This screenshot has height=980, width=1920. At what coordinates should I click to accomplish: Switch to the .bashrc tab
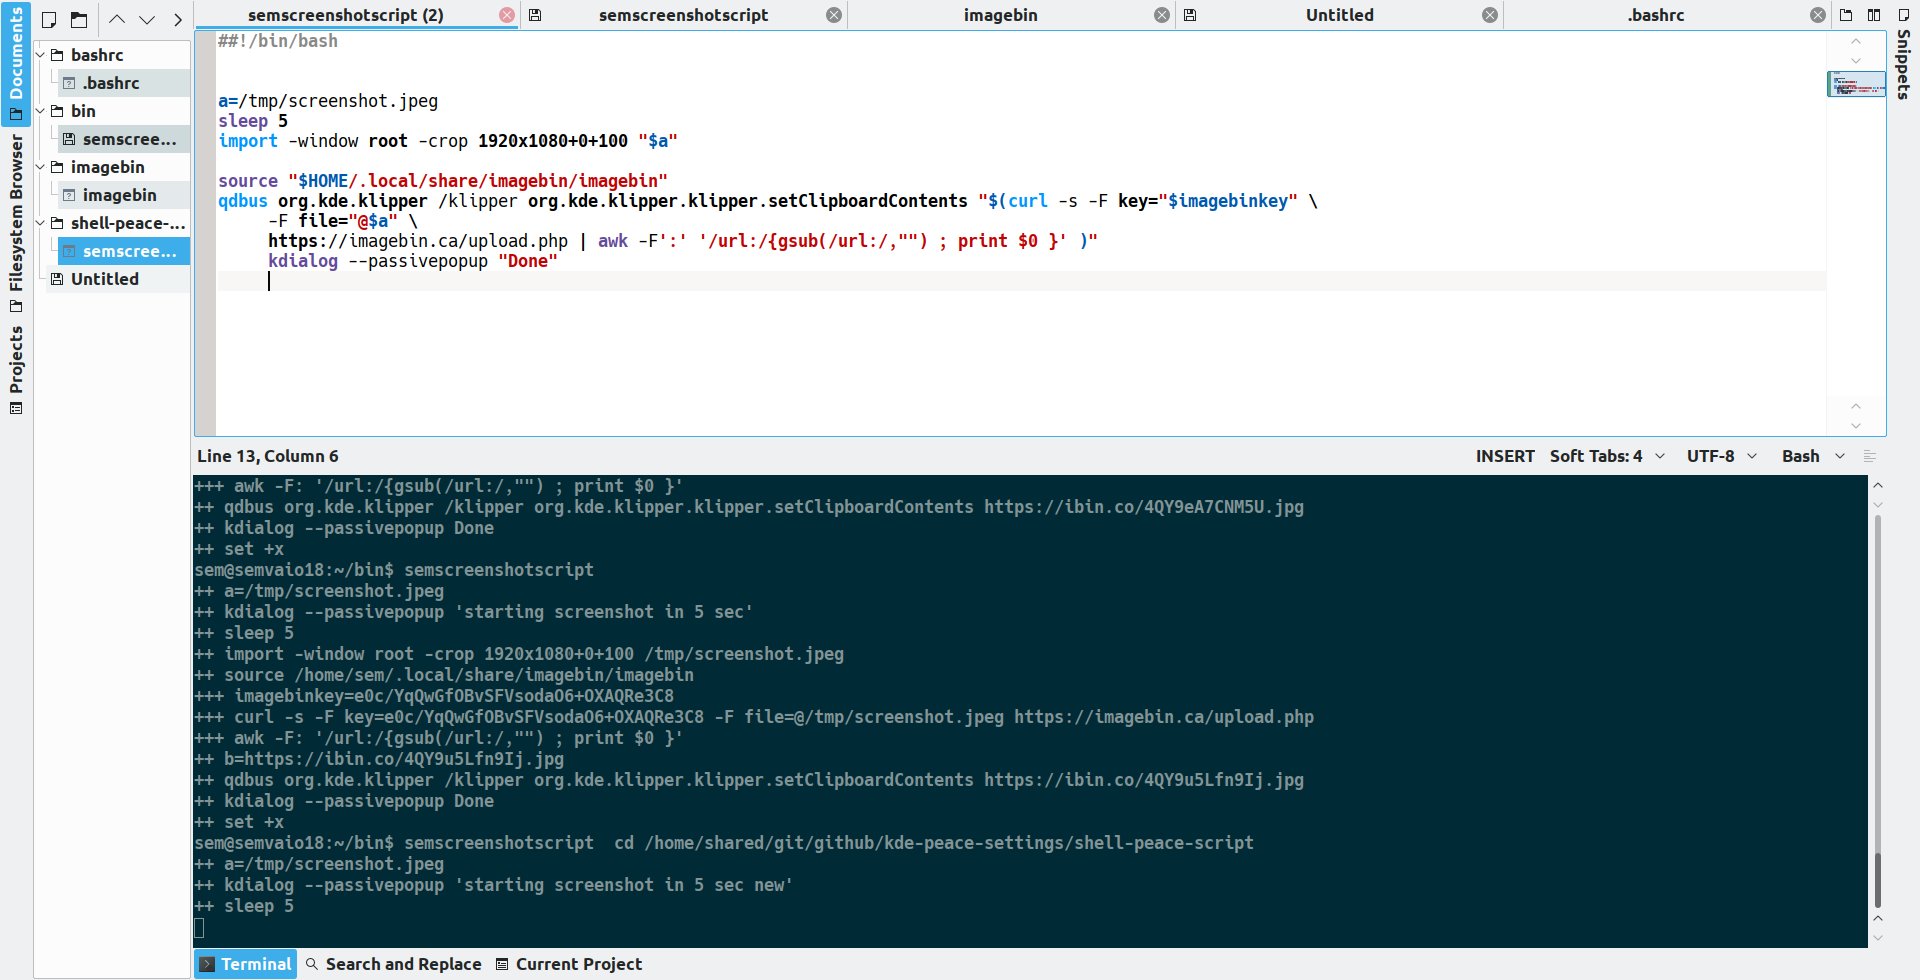click(x=1655, y=15)
